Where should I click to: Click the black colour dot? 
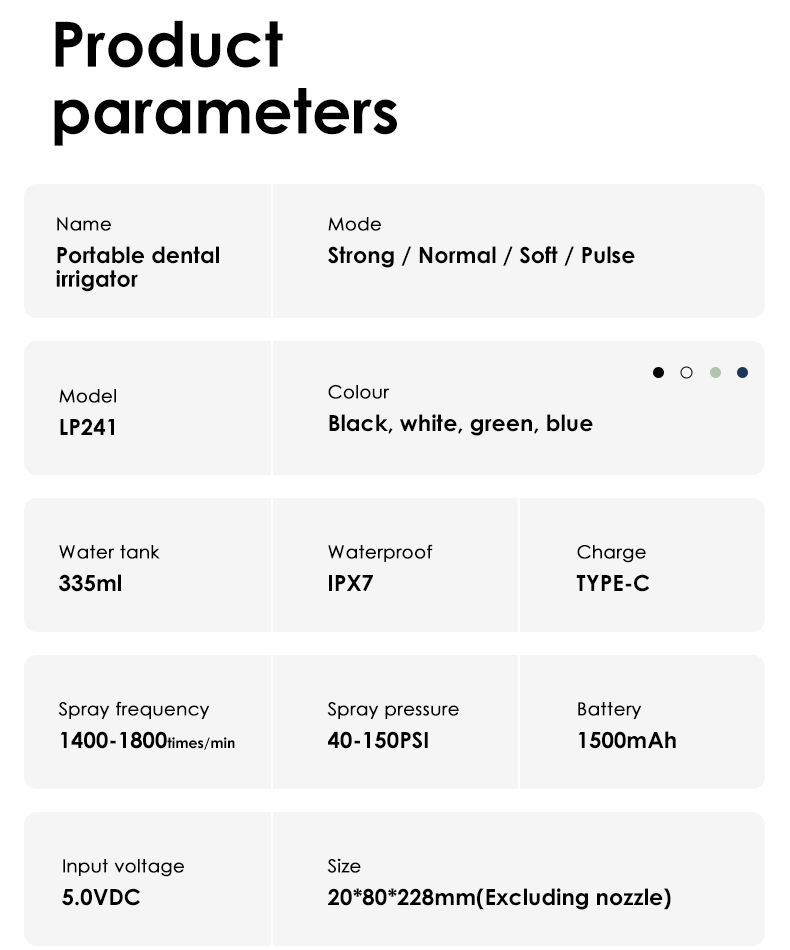658,372
